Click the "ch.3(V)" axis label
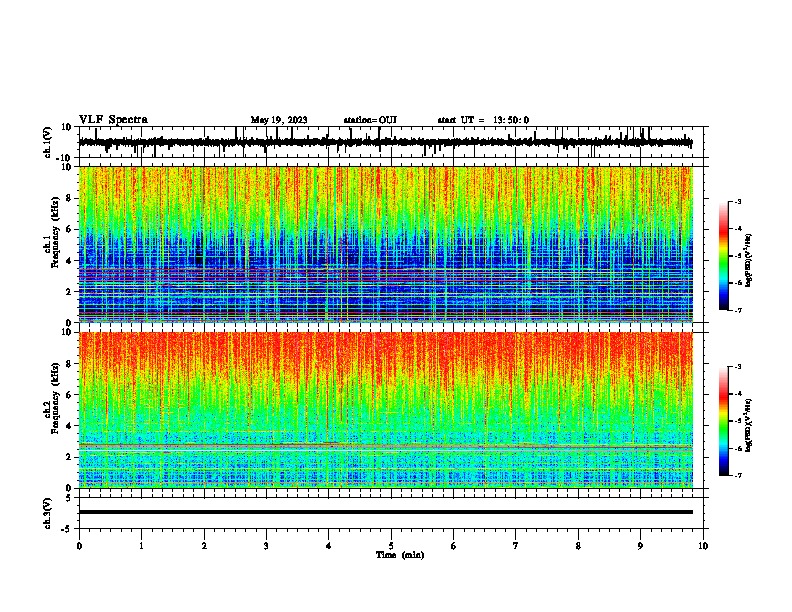 48,513
